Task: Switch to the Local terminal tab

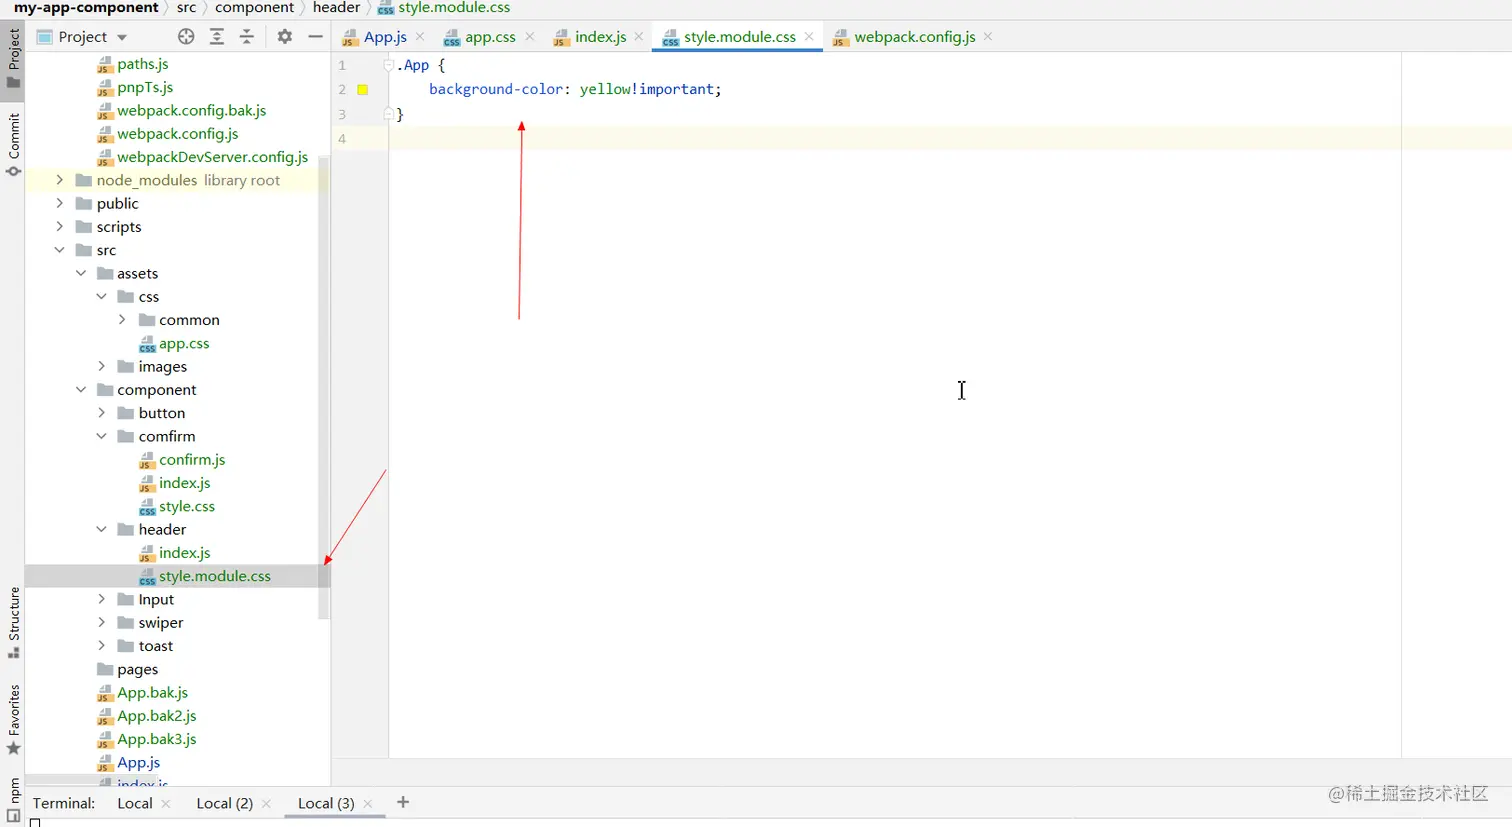Action: 135,803
